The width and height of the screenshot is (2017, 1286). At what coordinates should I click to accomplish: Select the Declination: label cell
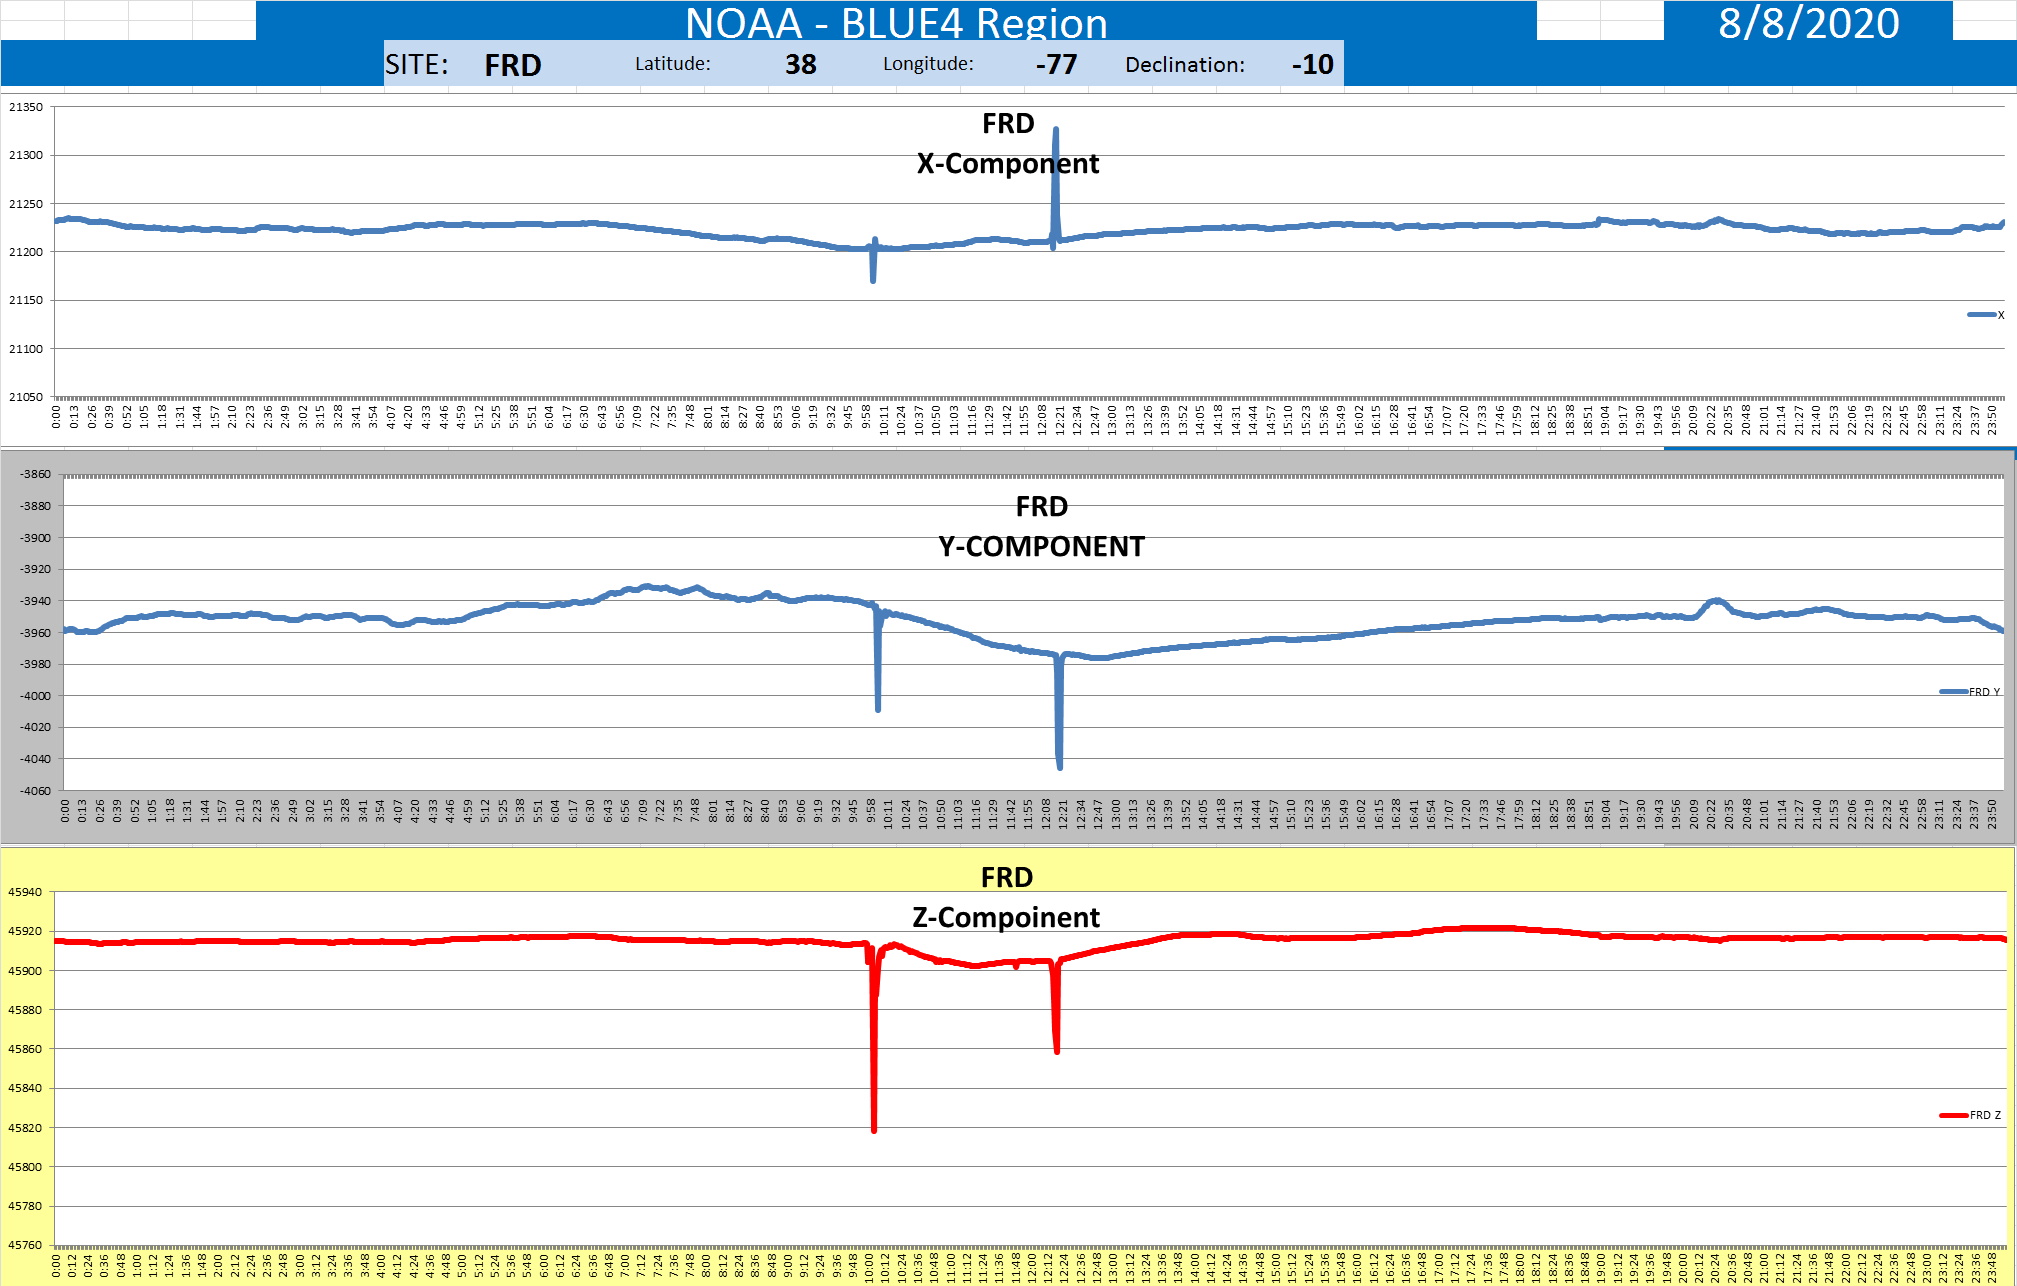coord(1185,65)
